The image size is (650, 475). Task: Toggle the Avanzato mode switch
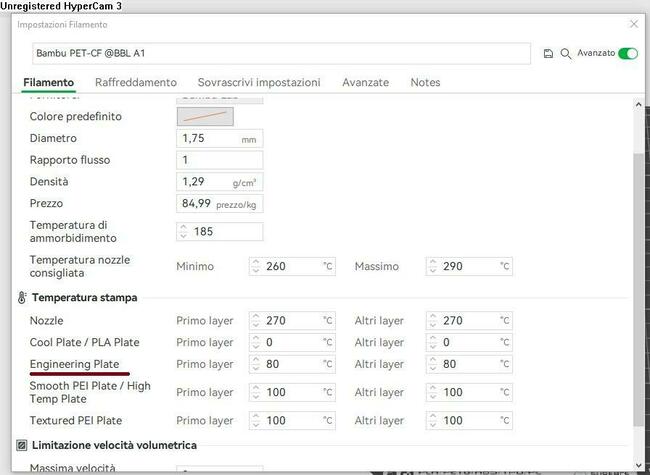(x=627, y=53)
